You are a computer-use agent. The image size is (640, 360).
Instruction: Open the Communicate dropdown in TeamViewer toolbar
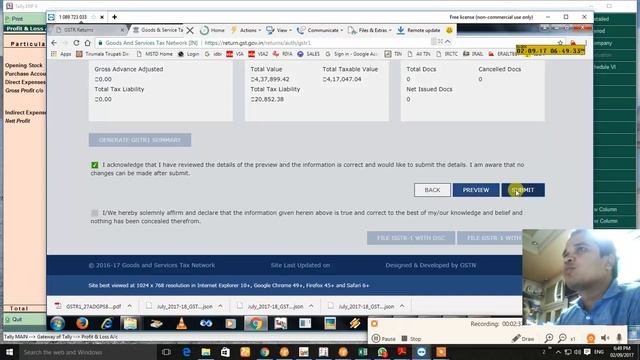coord(320,30)
